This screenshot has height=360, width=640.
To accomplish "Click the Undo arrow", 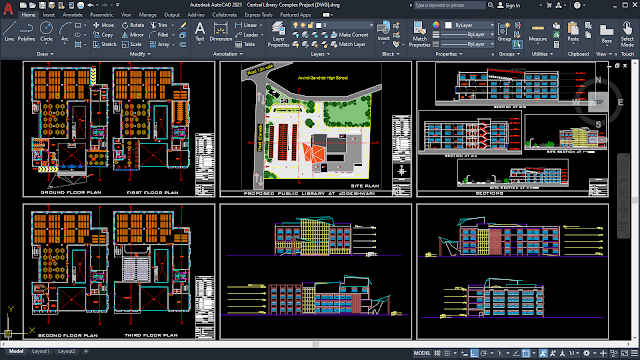I will 91,5.
